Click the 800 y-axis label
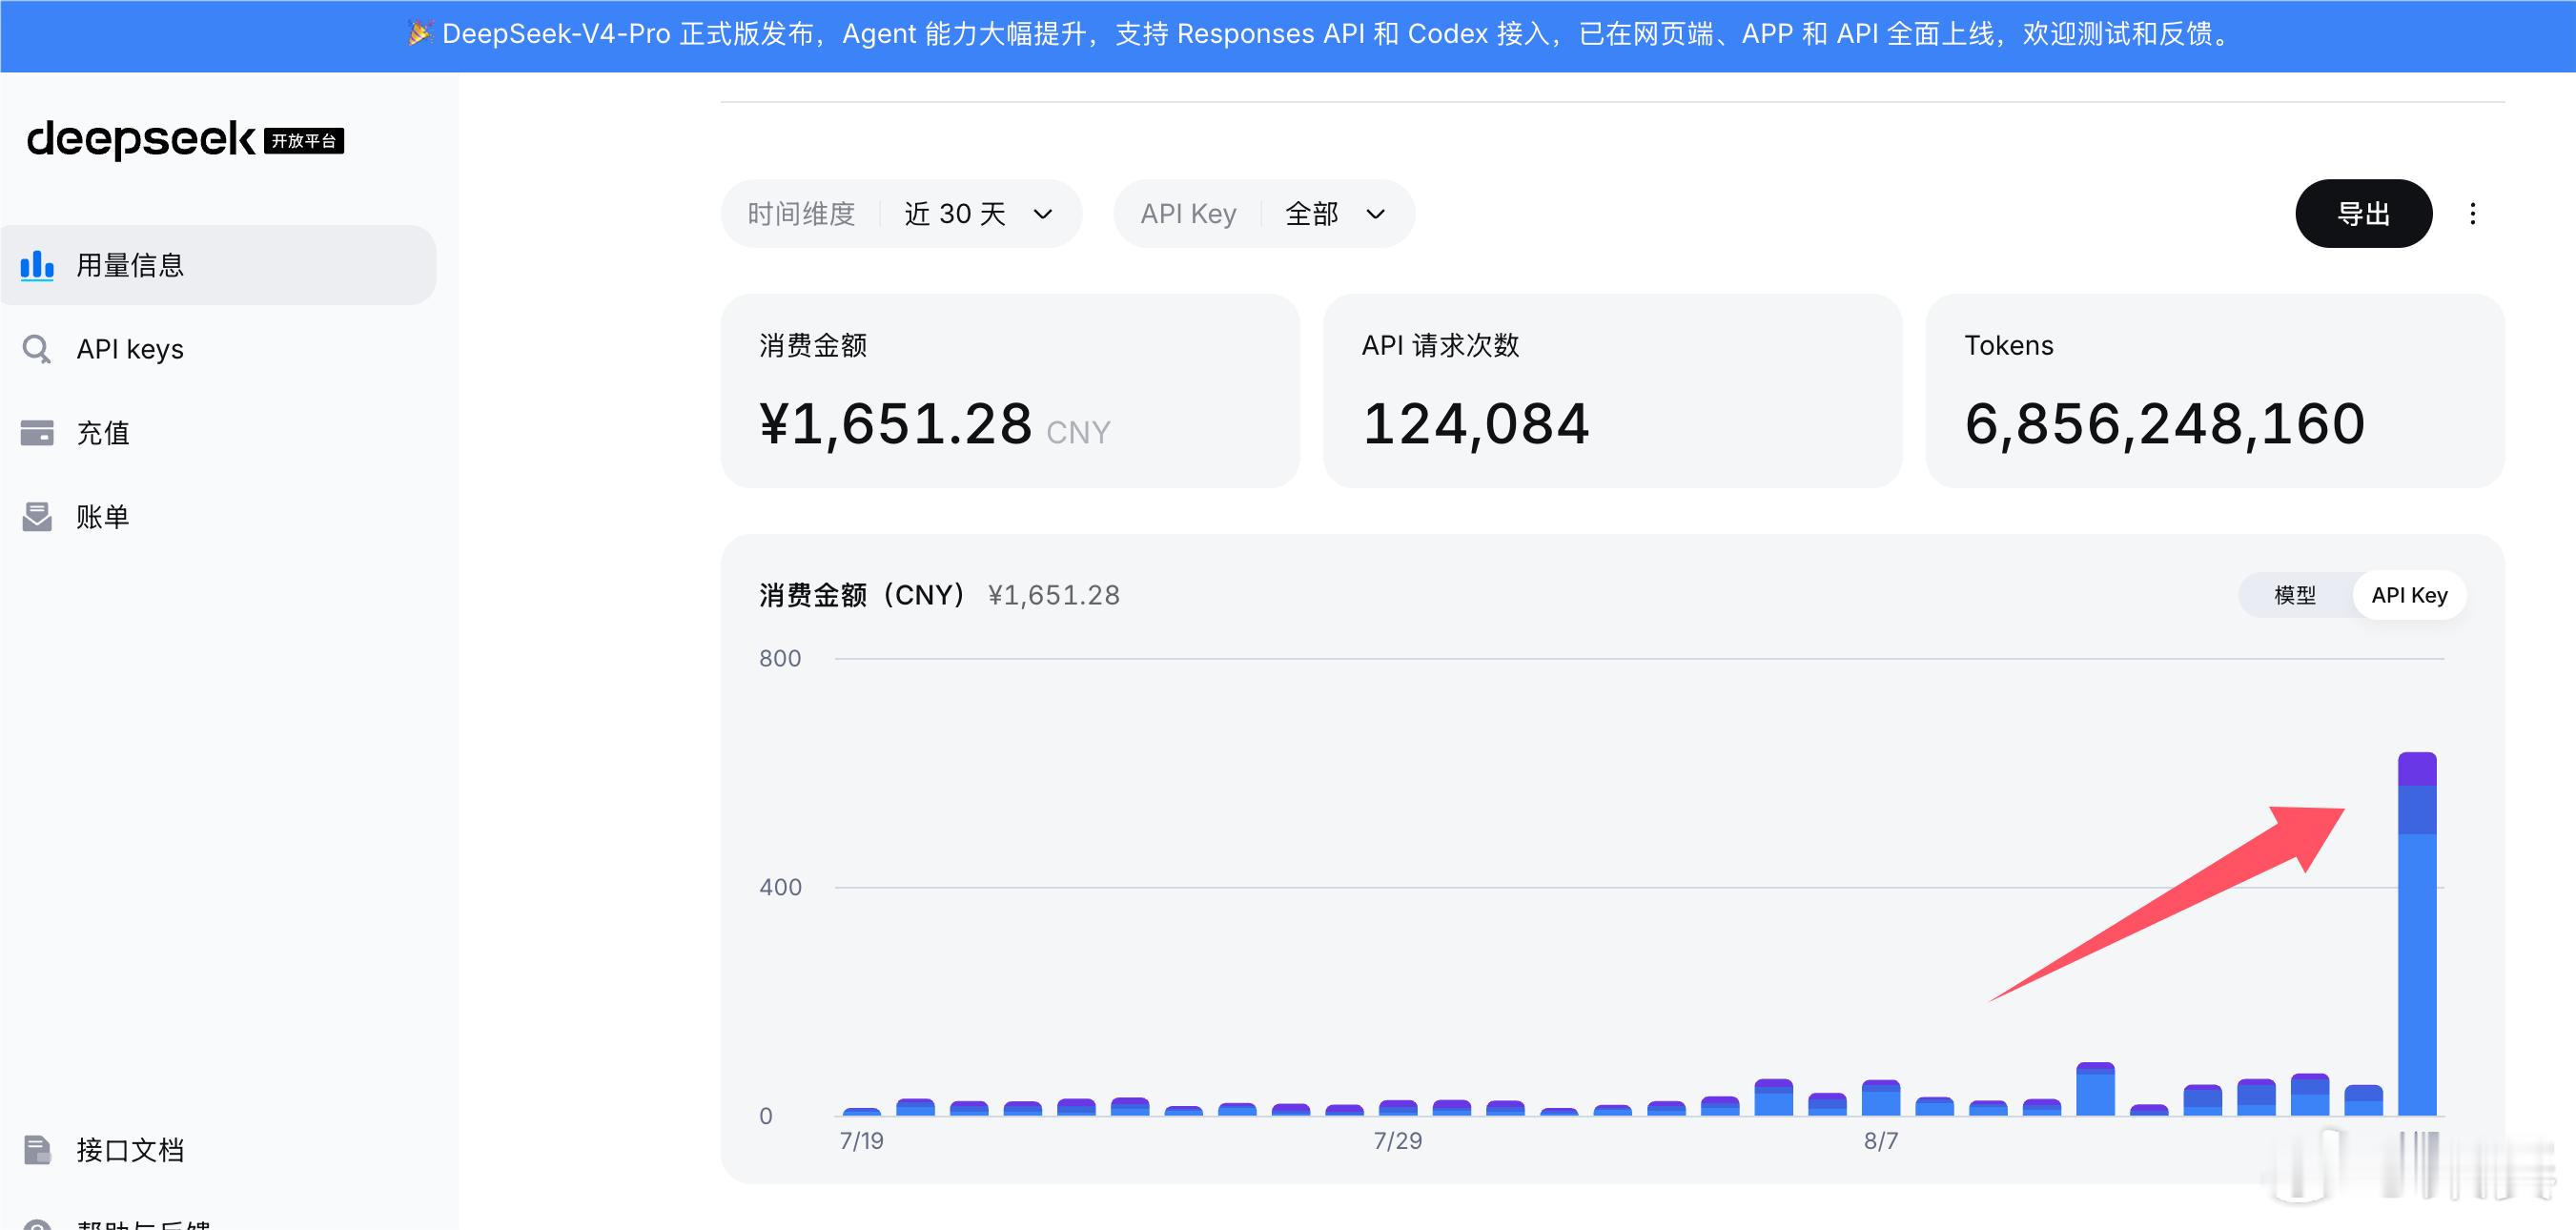This screenshot has width=2576, height=1230. coord(780,659)
